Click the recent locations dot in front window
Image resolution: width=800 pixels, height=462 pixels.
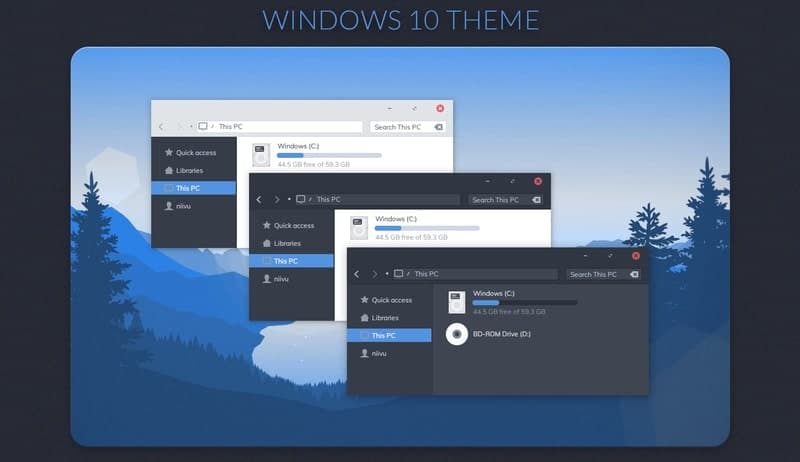[x=387, y=274]
